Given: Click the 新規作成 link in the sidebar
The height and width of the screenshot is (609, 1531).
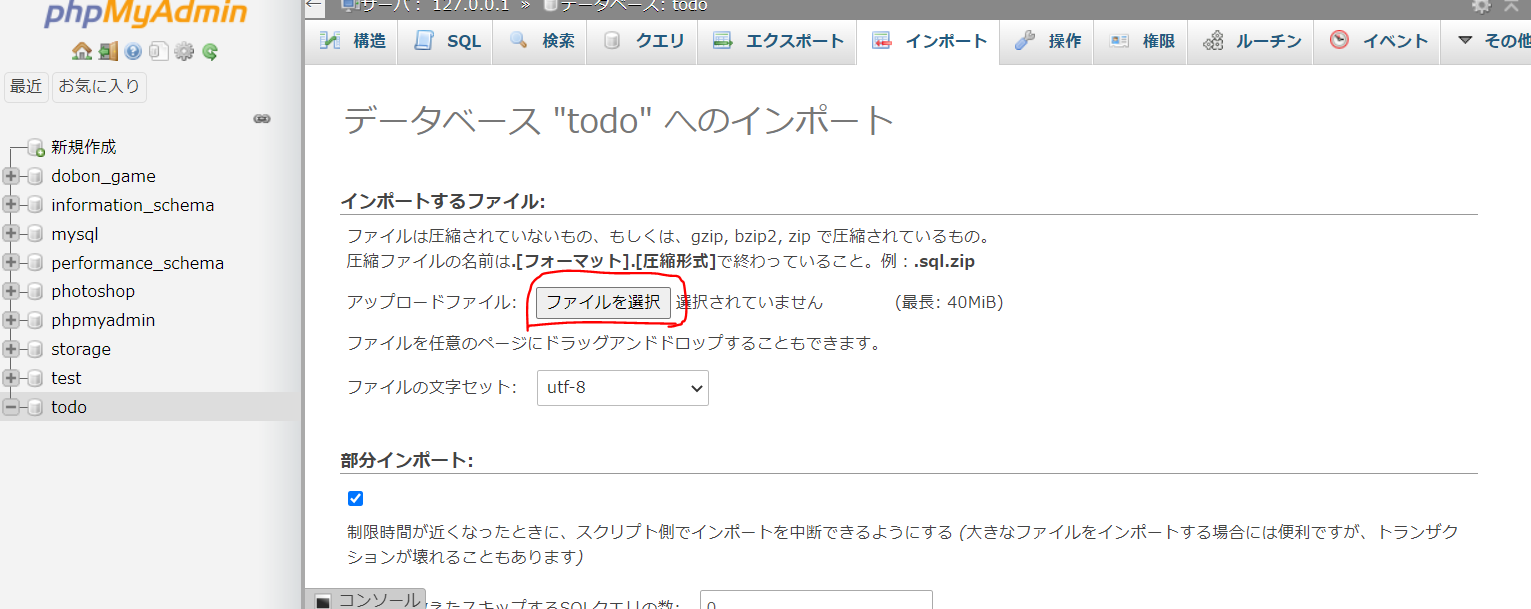Looking at the screenshot, I should pos(85,146).
